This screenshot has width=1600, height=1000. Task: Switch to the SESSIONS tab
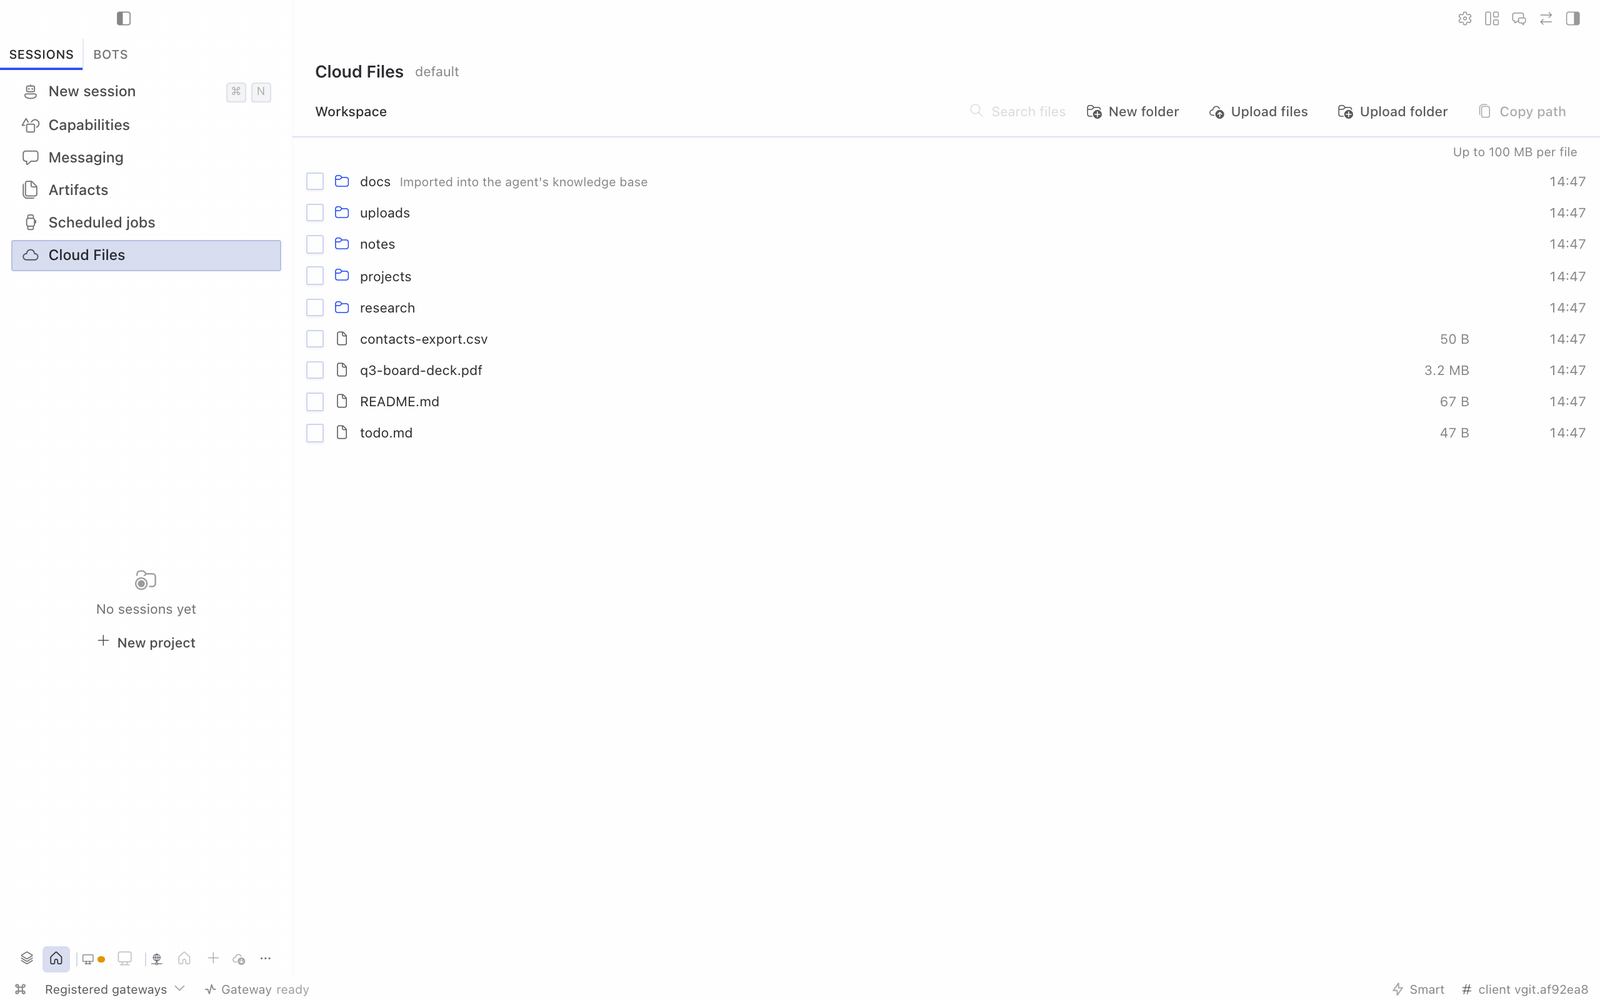click(41, 54)
